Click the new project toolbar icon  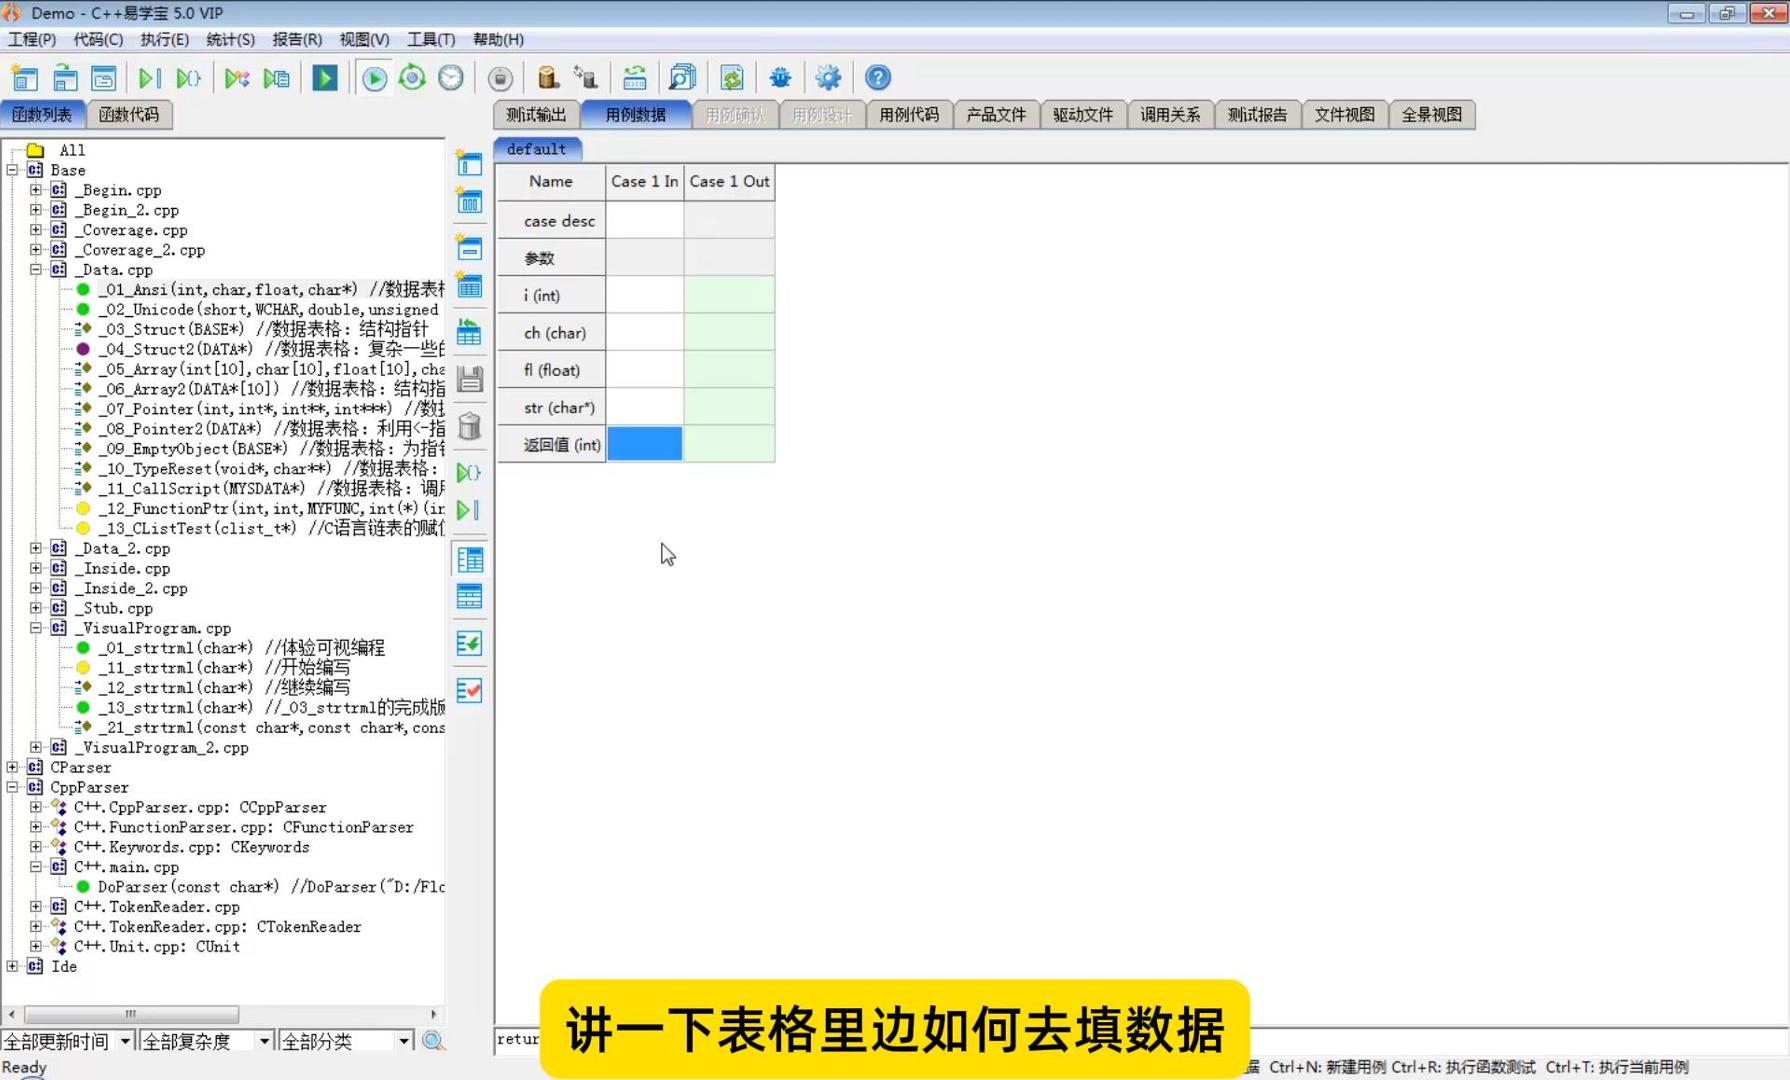[x=24, y=78]
